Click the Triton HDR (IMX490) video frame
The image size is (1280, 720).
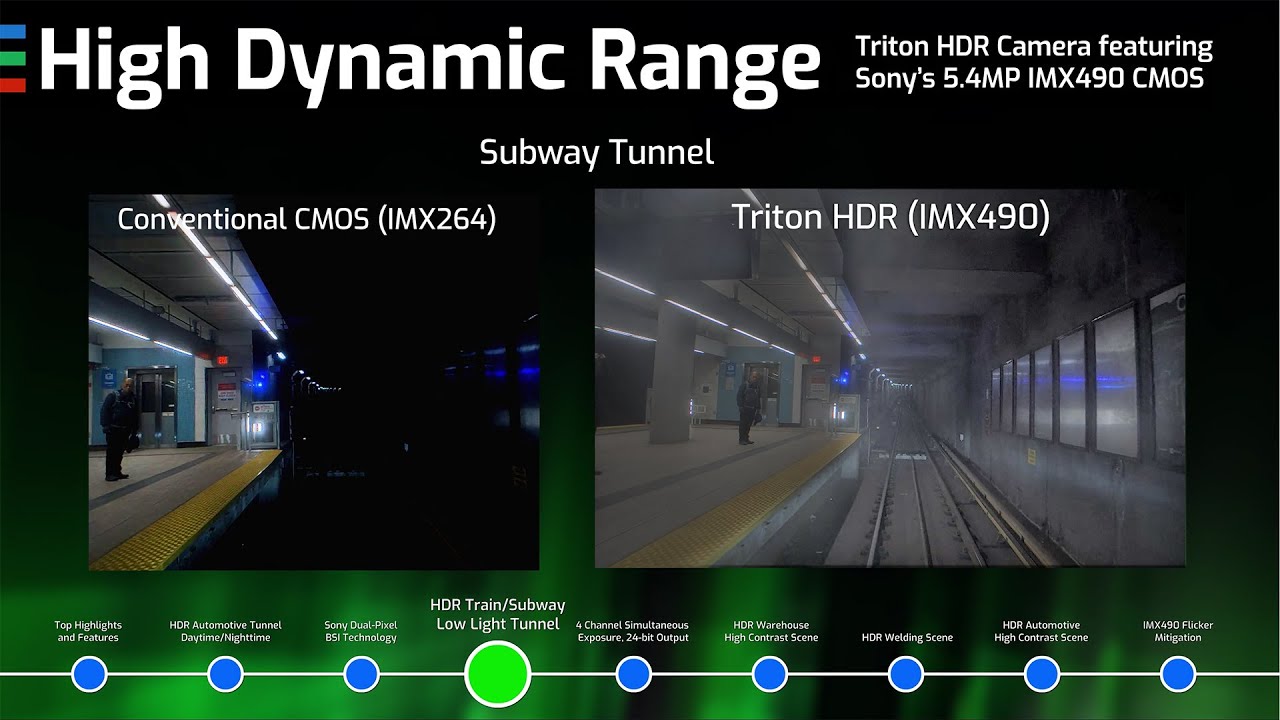point(890,378)
